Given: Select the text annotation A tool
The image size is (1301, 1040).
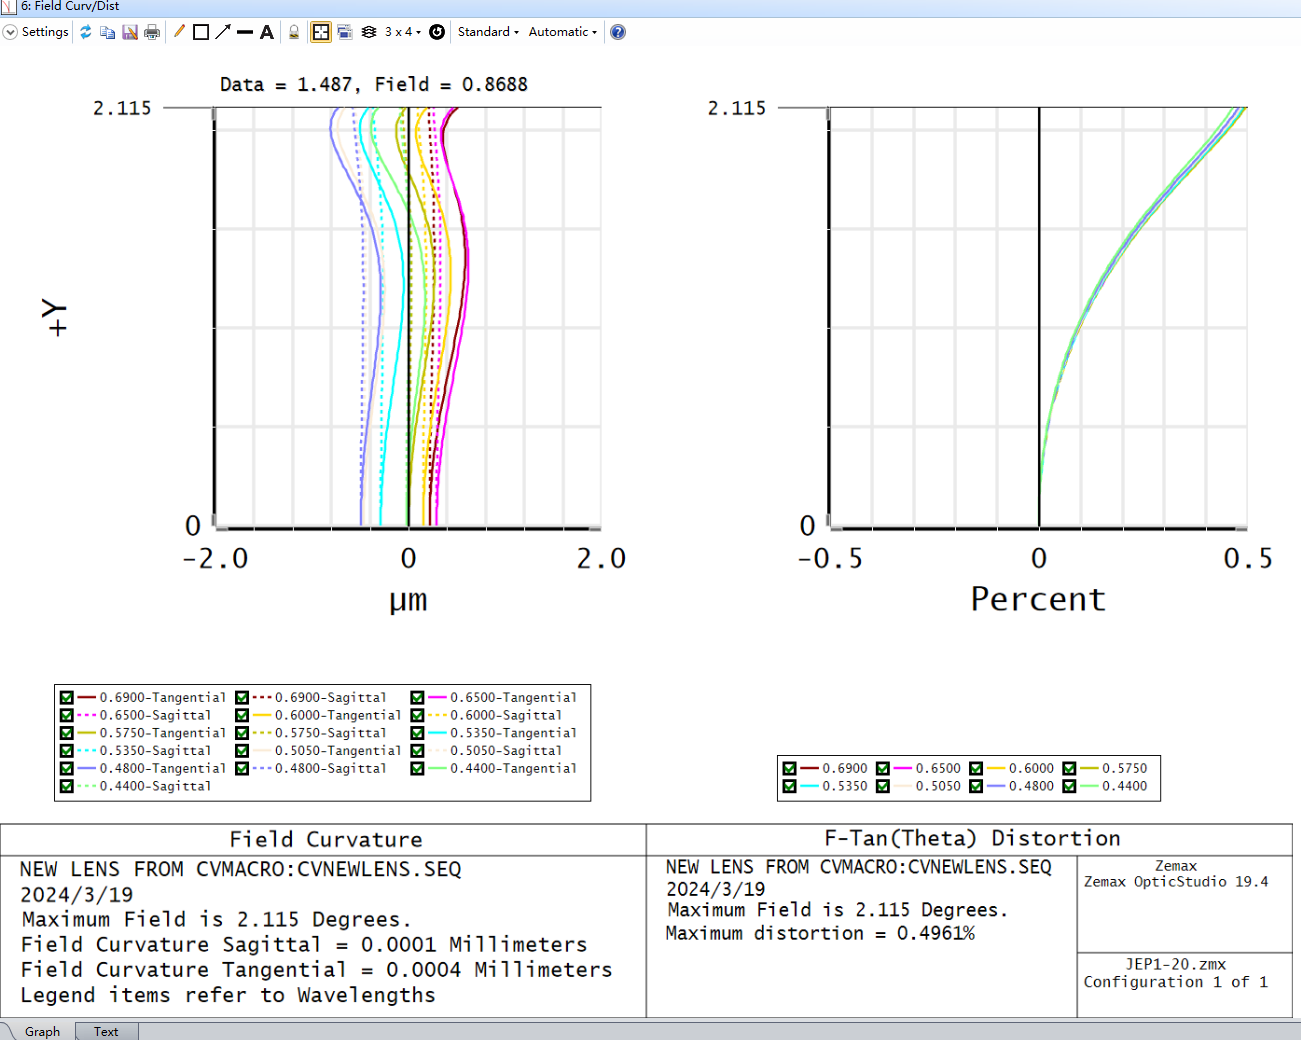Looking at the screenshot, I should pos(267,32).
